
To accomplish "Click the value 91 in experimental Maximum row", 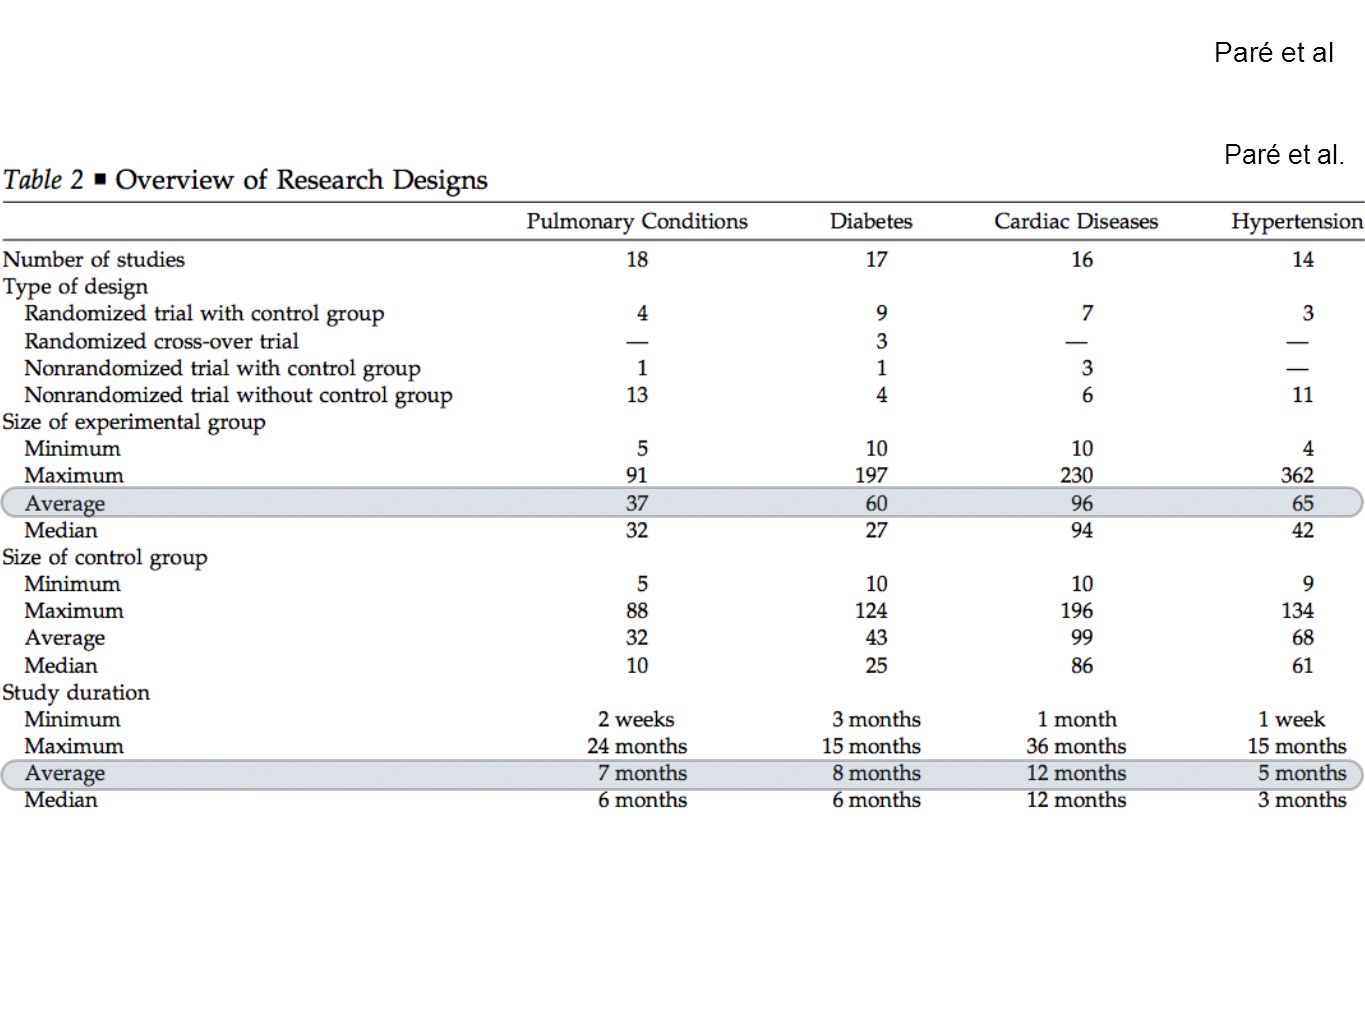I will pyautogui.click(x=637, y=475).
